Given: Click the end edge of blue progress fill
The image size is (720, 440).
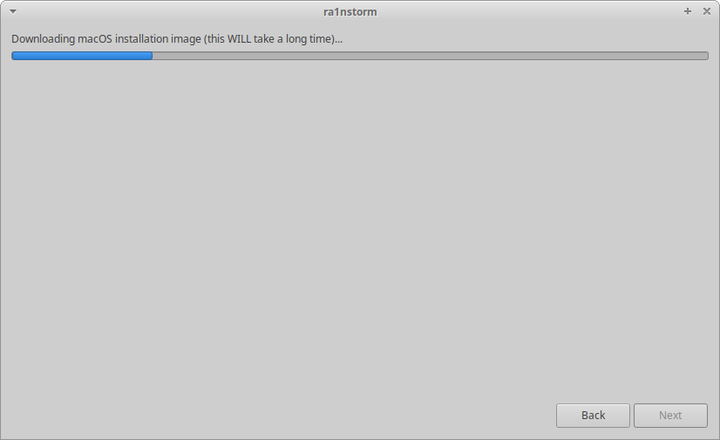Looking at the screenshot, I should tap(152, 56).
